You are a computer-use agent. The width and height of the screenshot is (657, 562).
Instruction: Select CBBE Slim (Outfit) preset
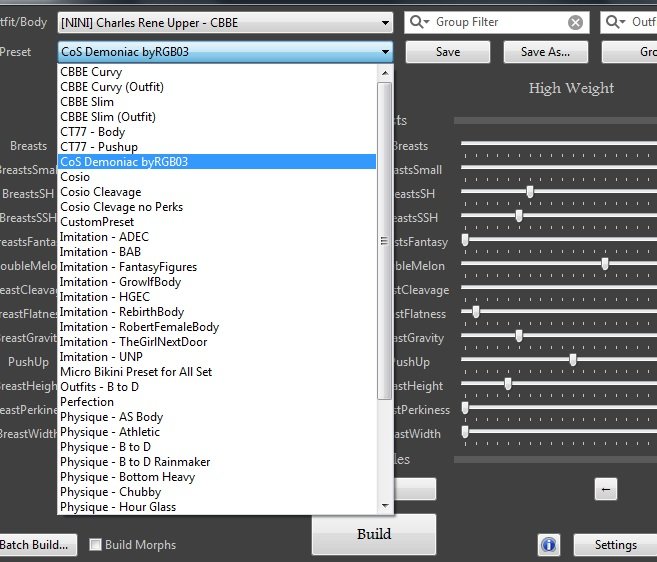pos(217,117)
